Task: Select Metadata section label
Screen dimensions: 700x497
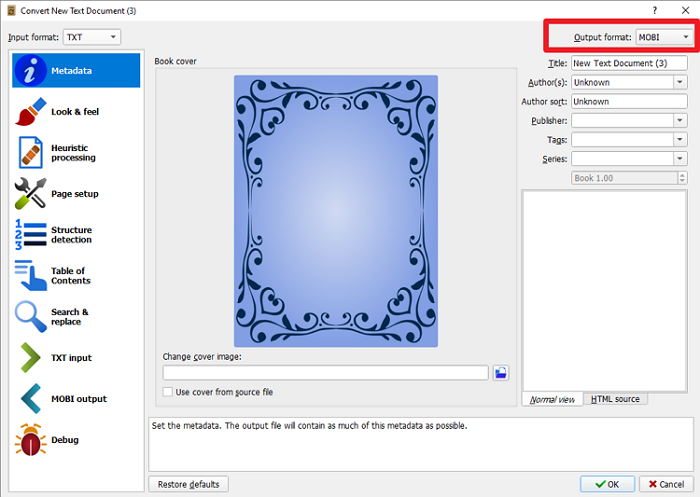Action: [71, 71]
